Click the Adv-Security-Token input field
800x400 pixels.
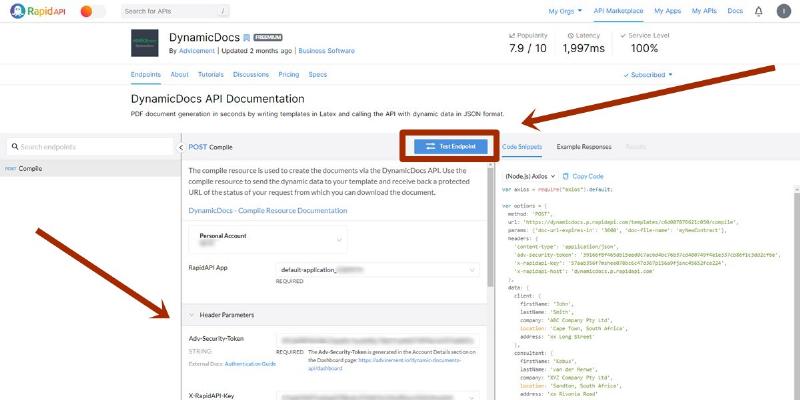(378, 340)
